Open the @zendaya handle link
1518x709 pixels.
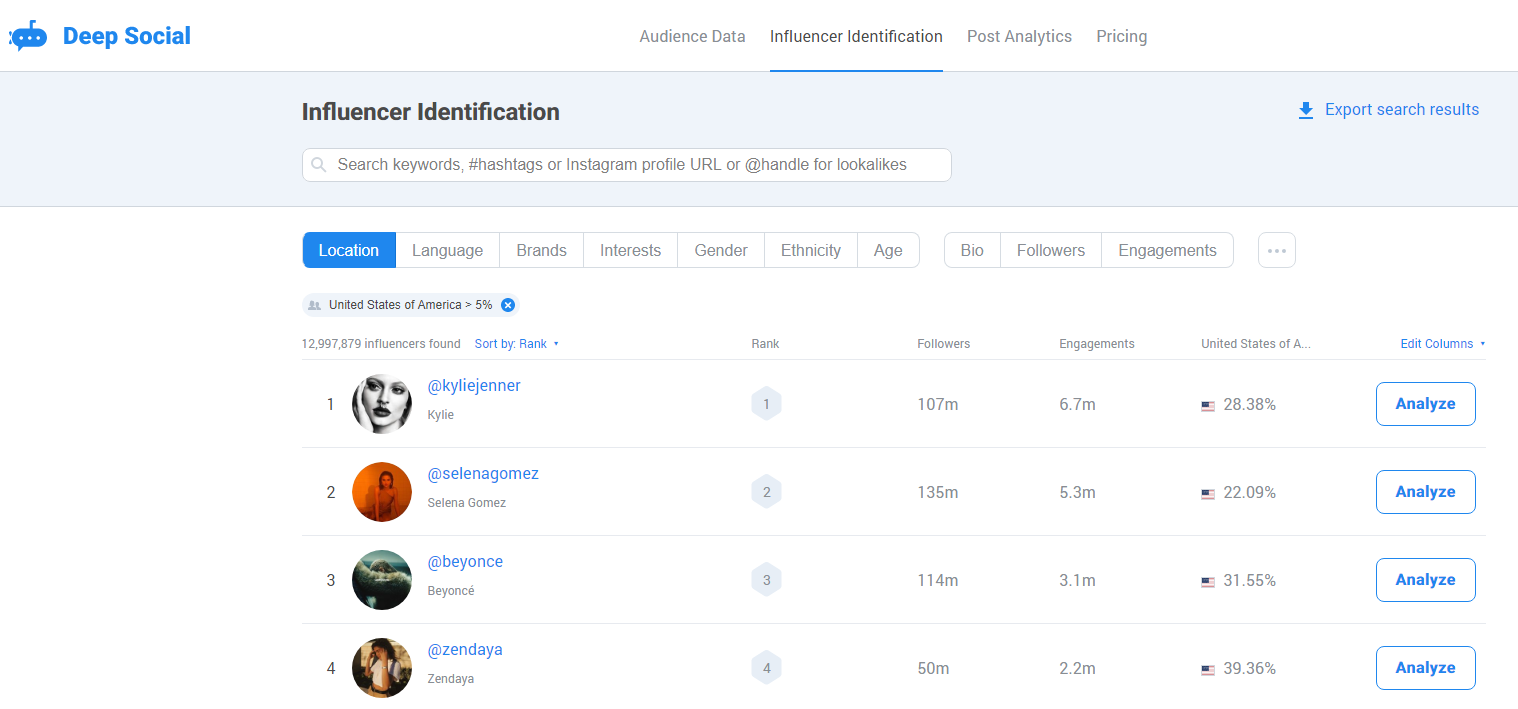point(465,650)
